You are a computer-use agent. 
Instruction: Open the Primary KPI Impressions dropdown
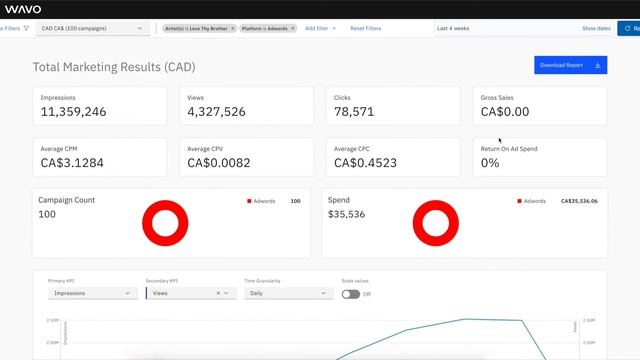(x=93, y=293)
